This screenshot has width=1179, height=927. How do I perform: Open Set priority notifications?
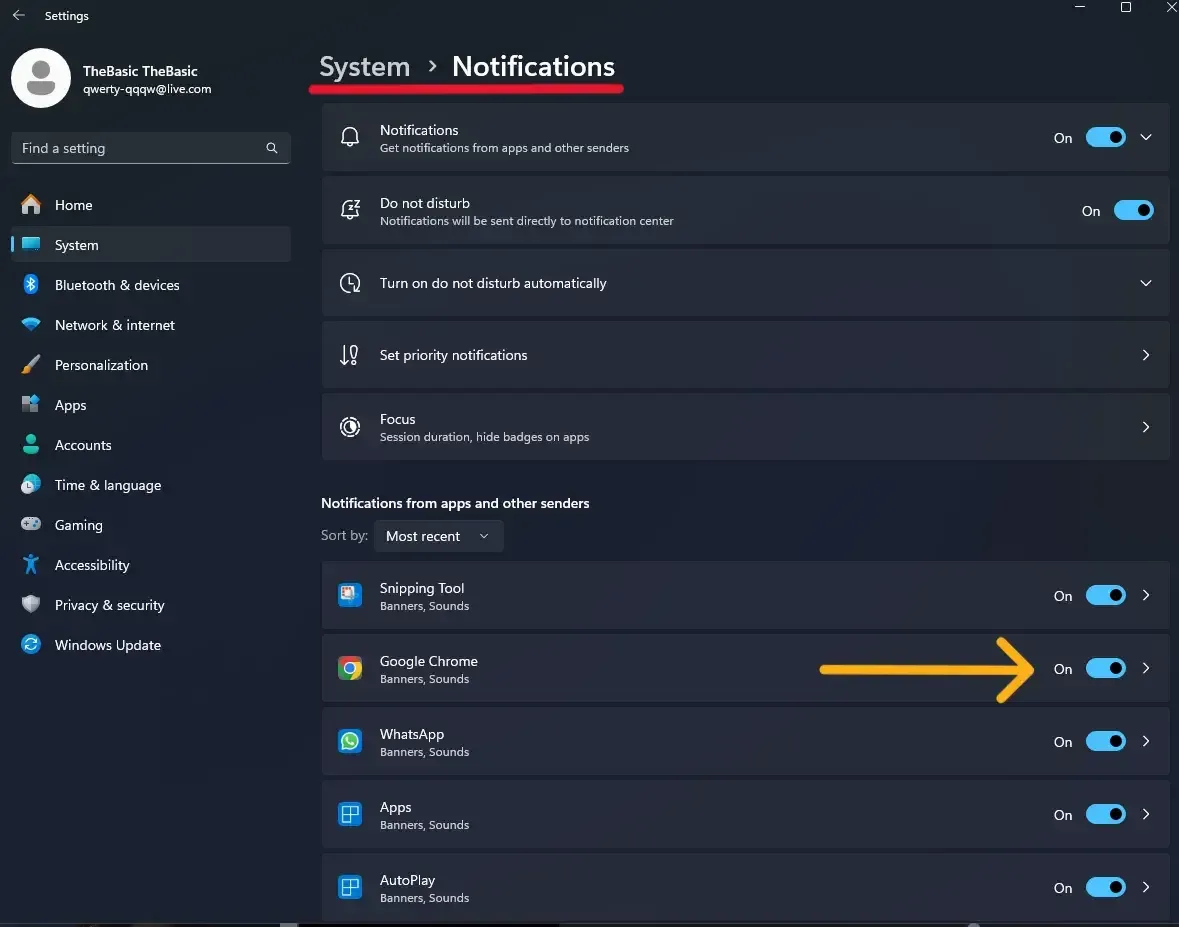pyautogui.click(x=745, y=355)
